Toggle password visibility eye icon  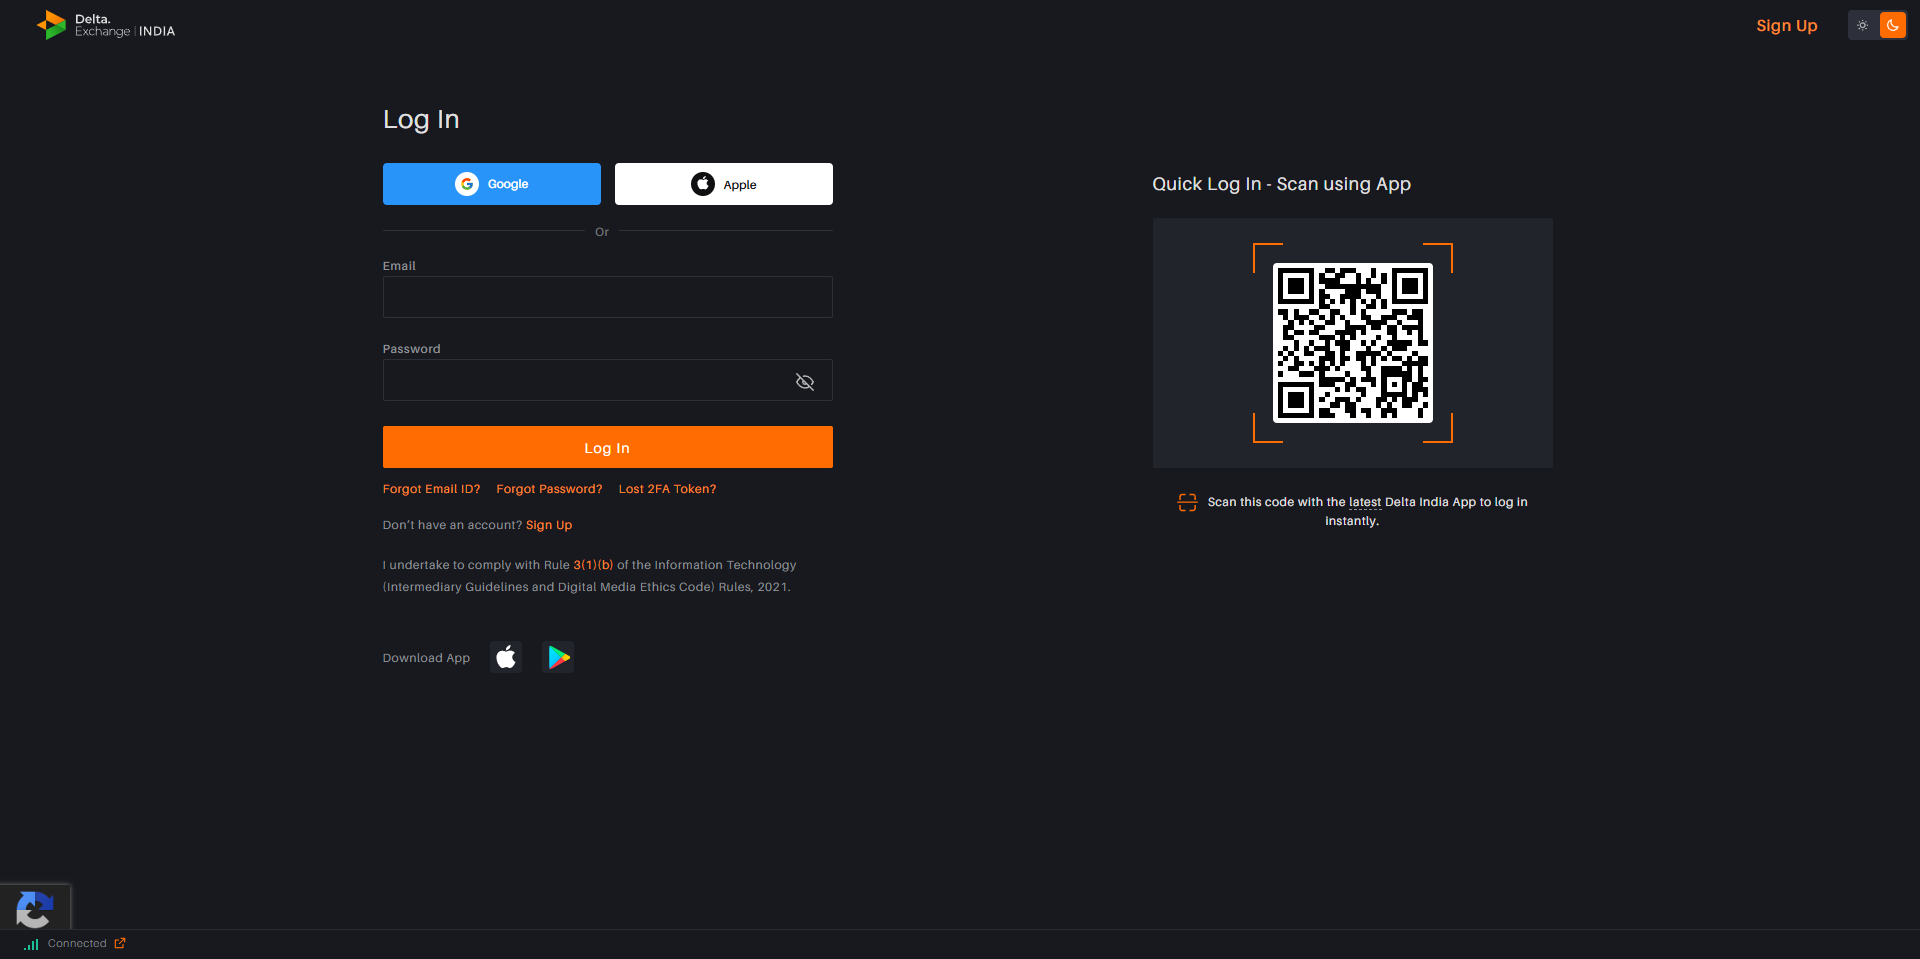pyautogui.click(x=805, y=382)
